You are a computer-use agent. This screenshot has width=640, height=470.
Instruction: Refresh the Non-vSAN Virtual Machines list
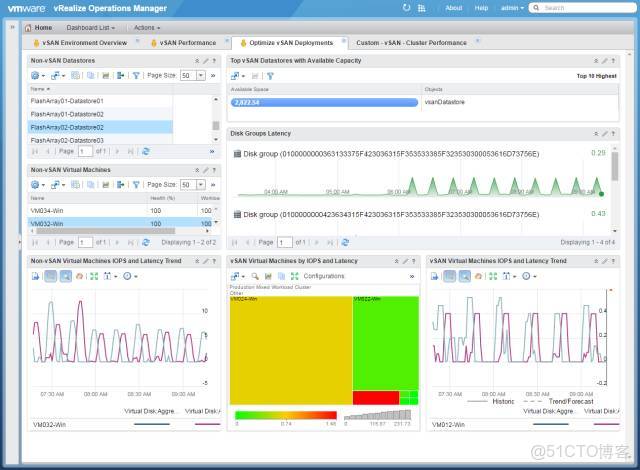pyautogui.click(x=146, y=242)
